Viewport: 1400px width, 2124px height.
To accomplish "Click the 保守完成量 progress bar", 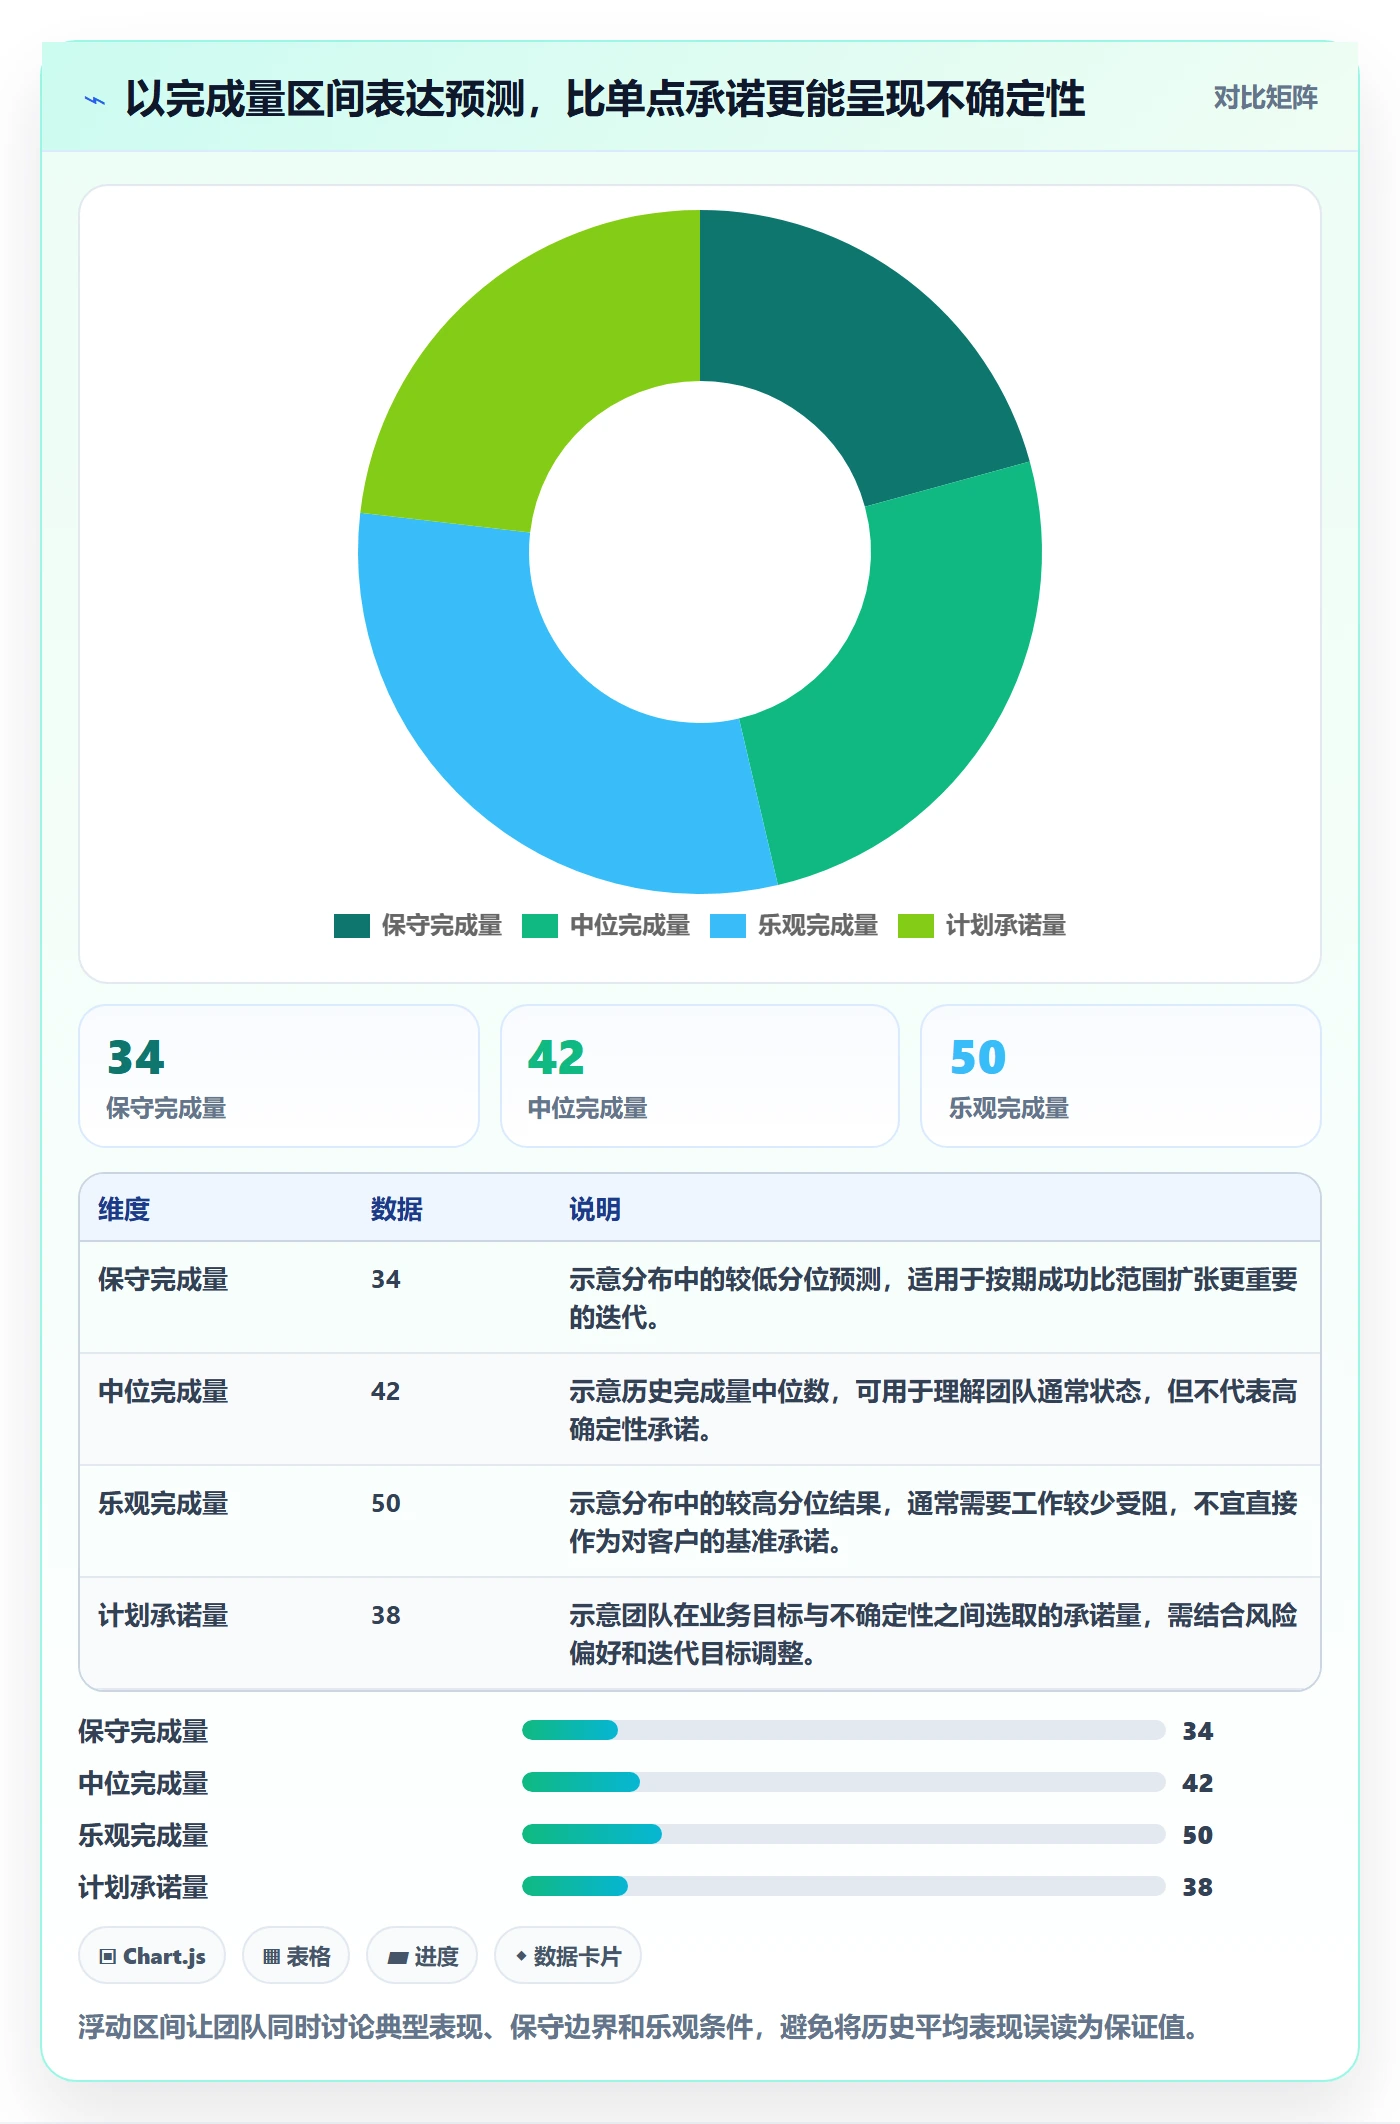I will (x=844, y=1730).
